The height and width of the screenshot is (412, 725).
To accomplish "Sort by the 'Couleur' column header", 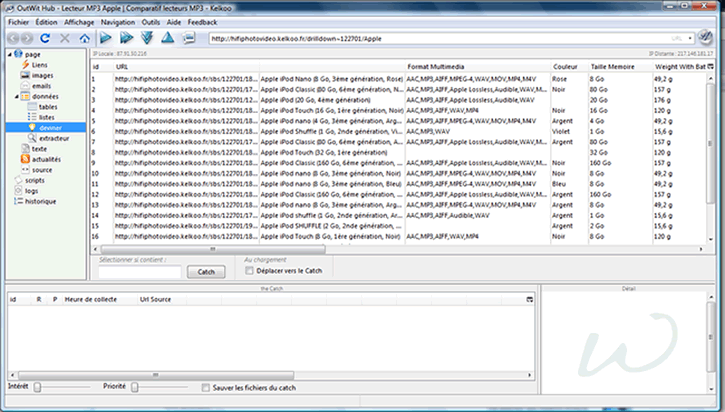I will (569, 67).
